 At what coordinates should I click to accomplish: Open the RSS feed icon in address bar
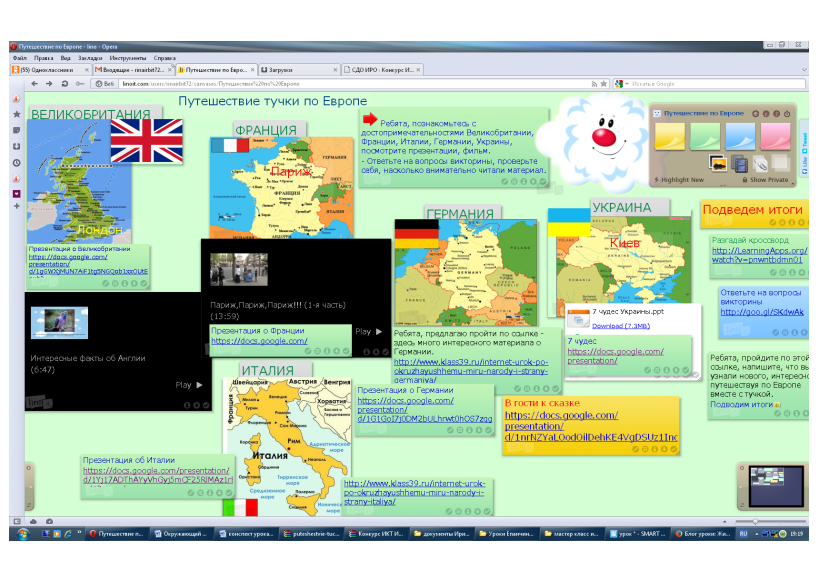tap(594, 84)
